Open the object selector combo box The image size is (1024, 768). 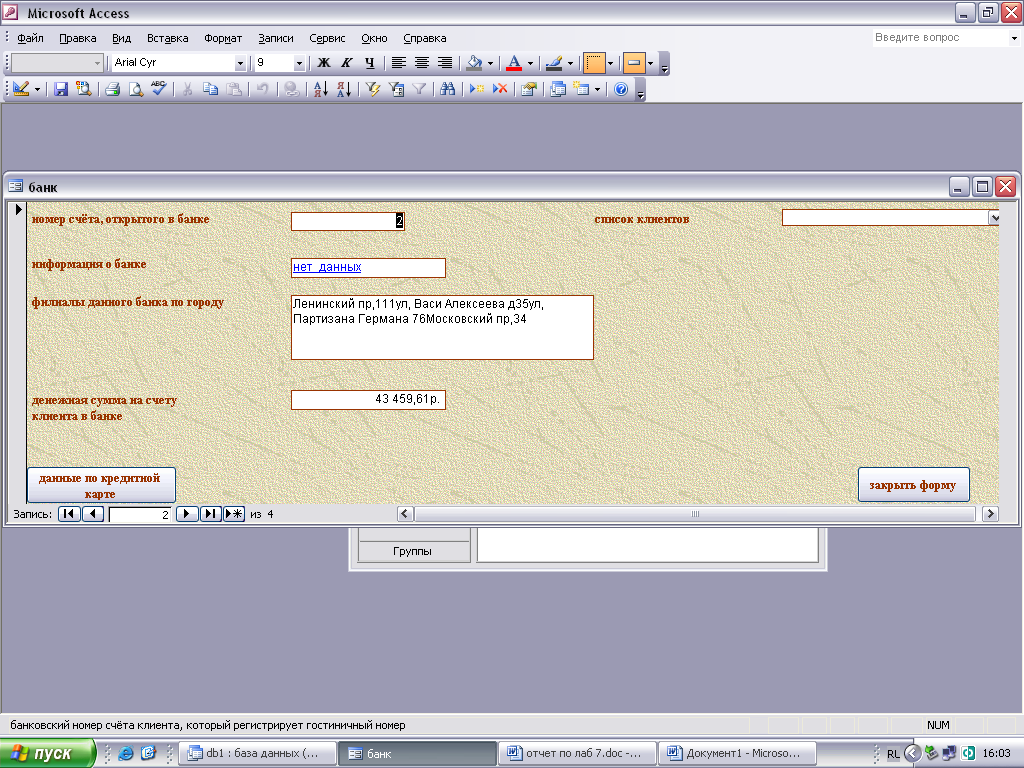tap(57, 63)
